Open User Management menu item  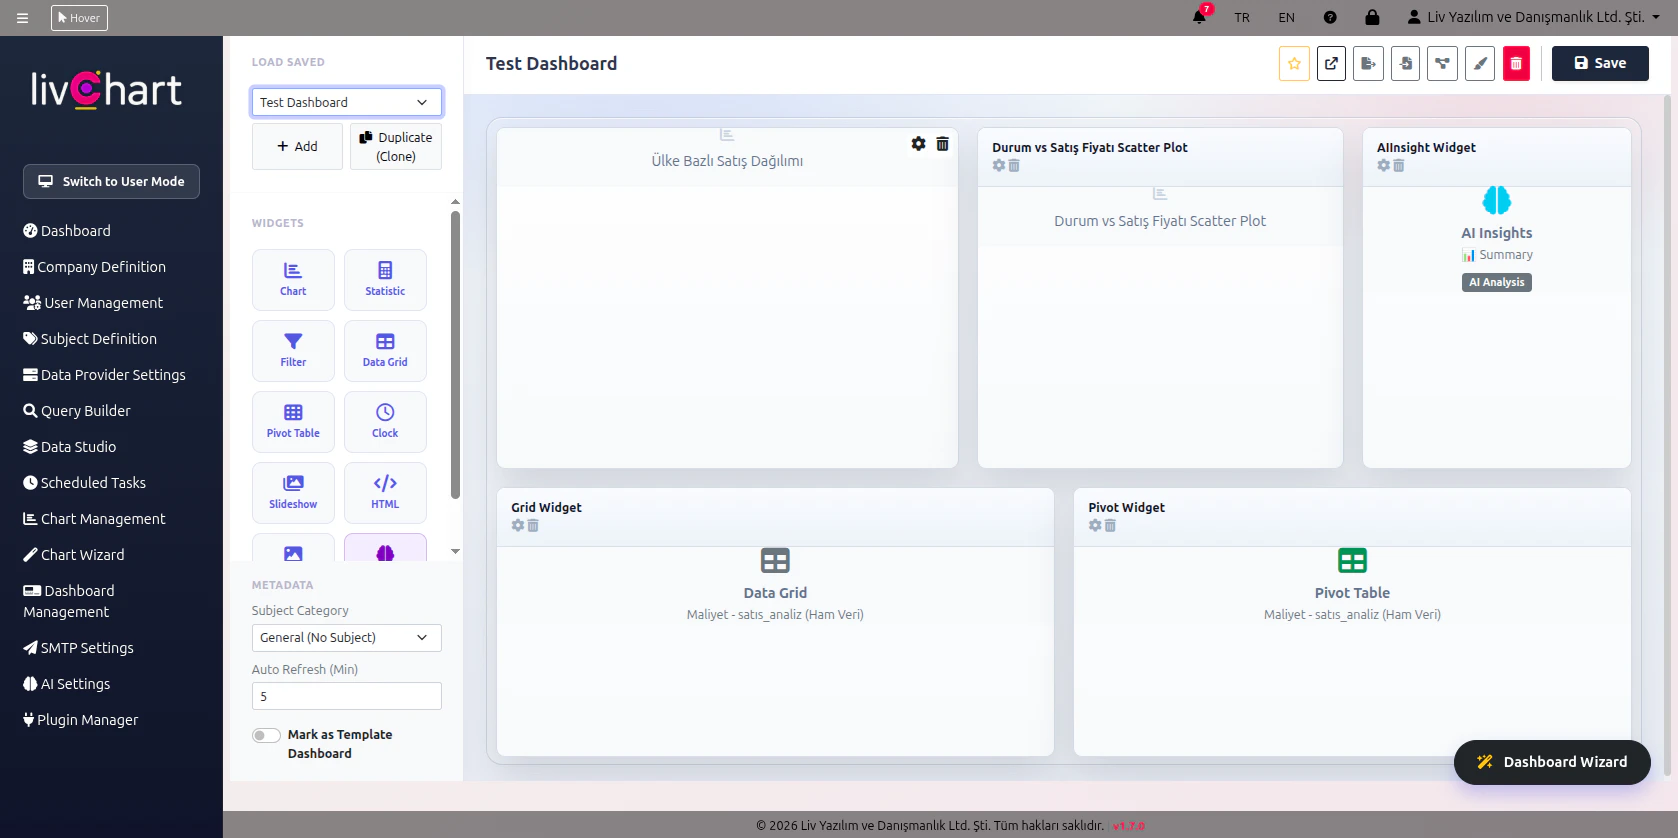point(93,303)
